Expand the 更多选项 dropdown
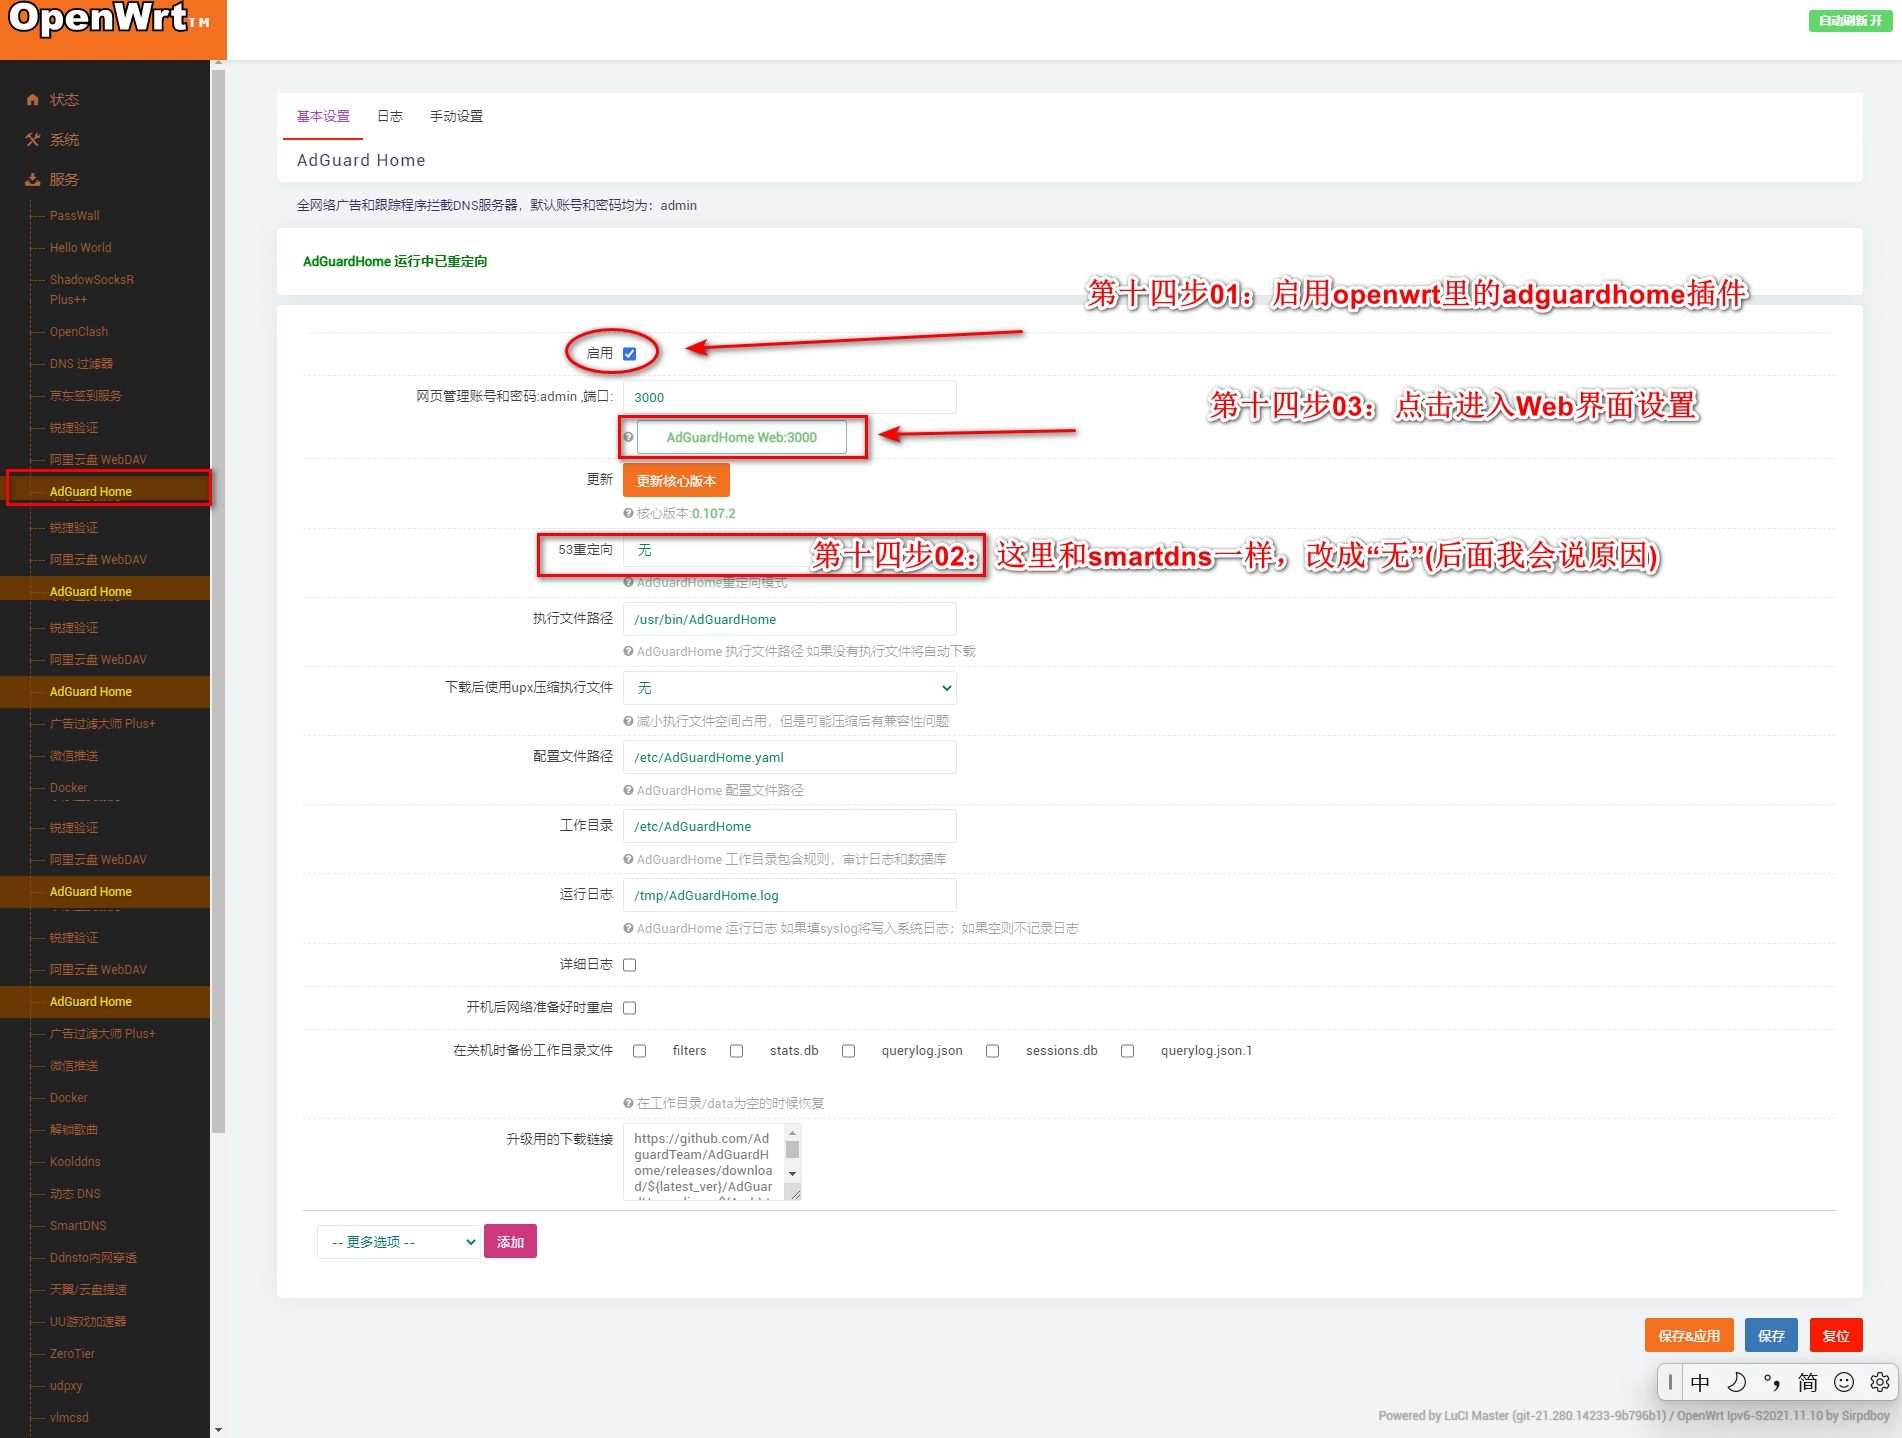Screen dimensions: 1902x1438 pyautogui.click(x=399, y=1242)
